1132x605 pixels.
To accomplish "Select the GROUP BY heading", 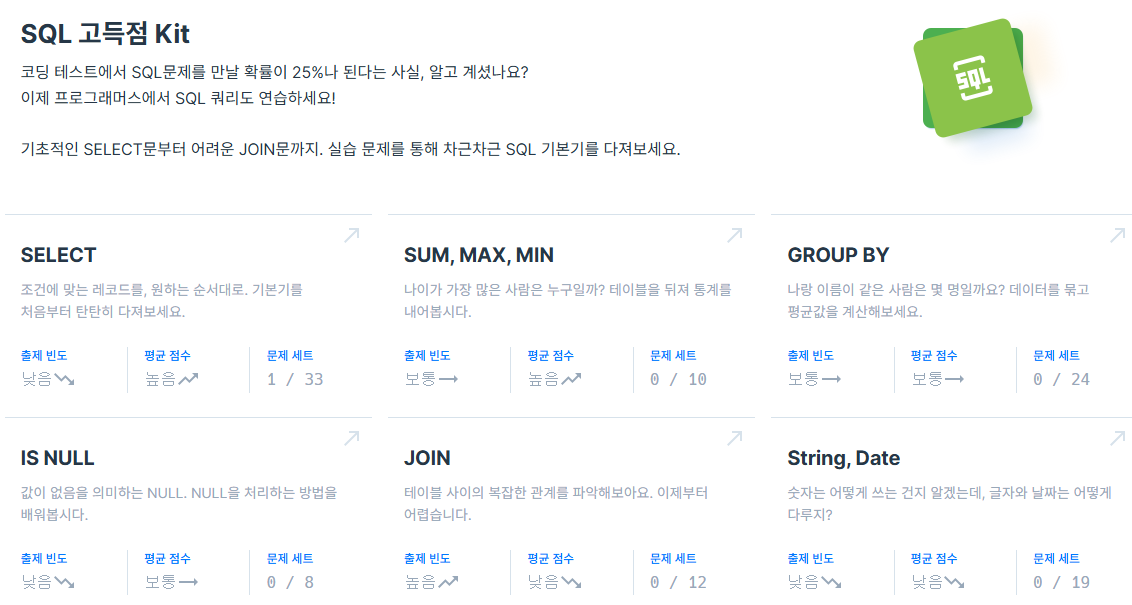I will click(x=838, y=255).
